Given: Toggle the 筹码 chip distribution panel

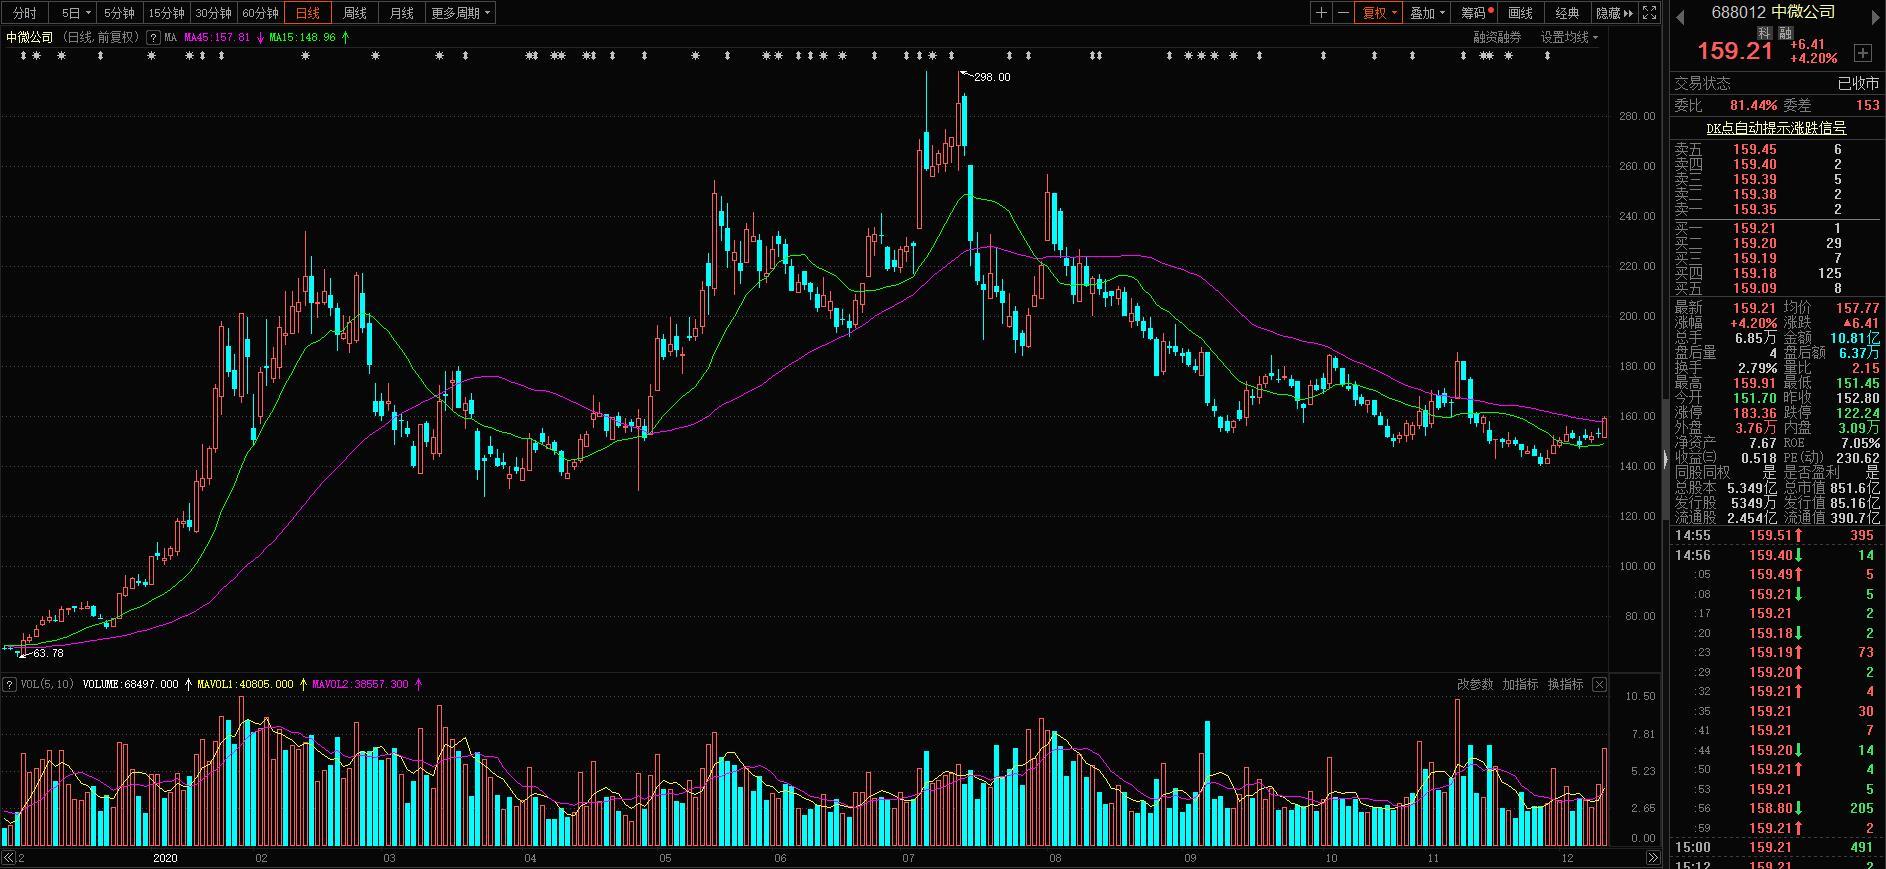Looking at the screenshot, I should coord(1476,13).
